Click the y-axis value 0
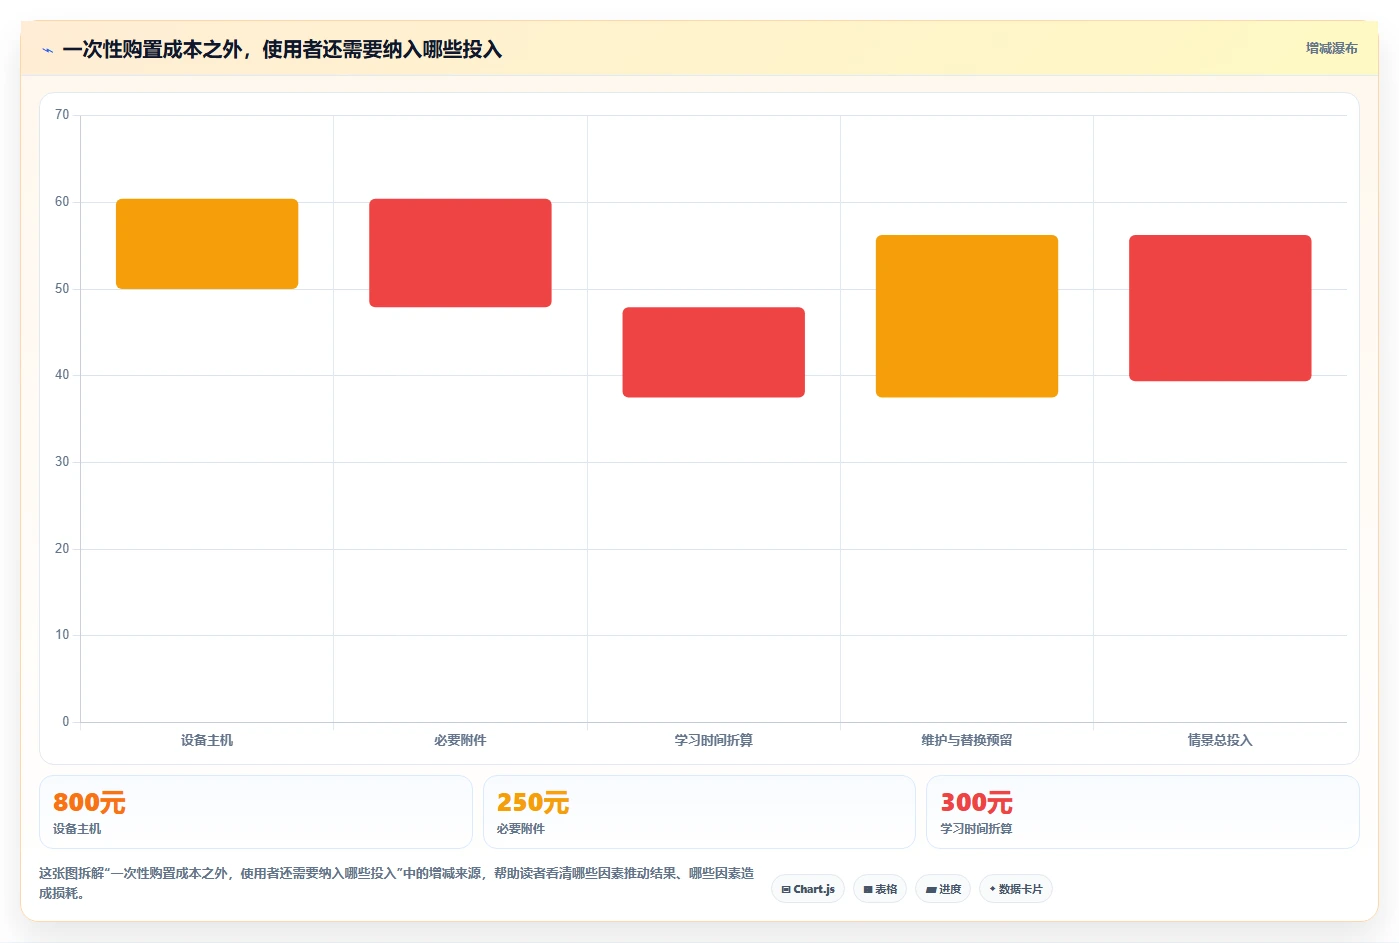The width and height of the screenshot is (1399, 943). 66,722
